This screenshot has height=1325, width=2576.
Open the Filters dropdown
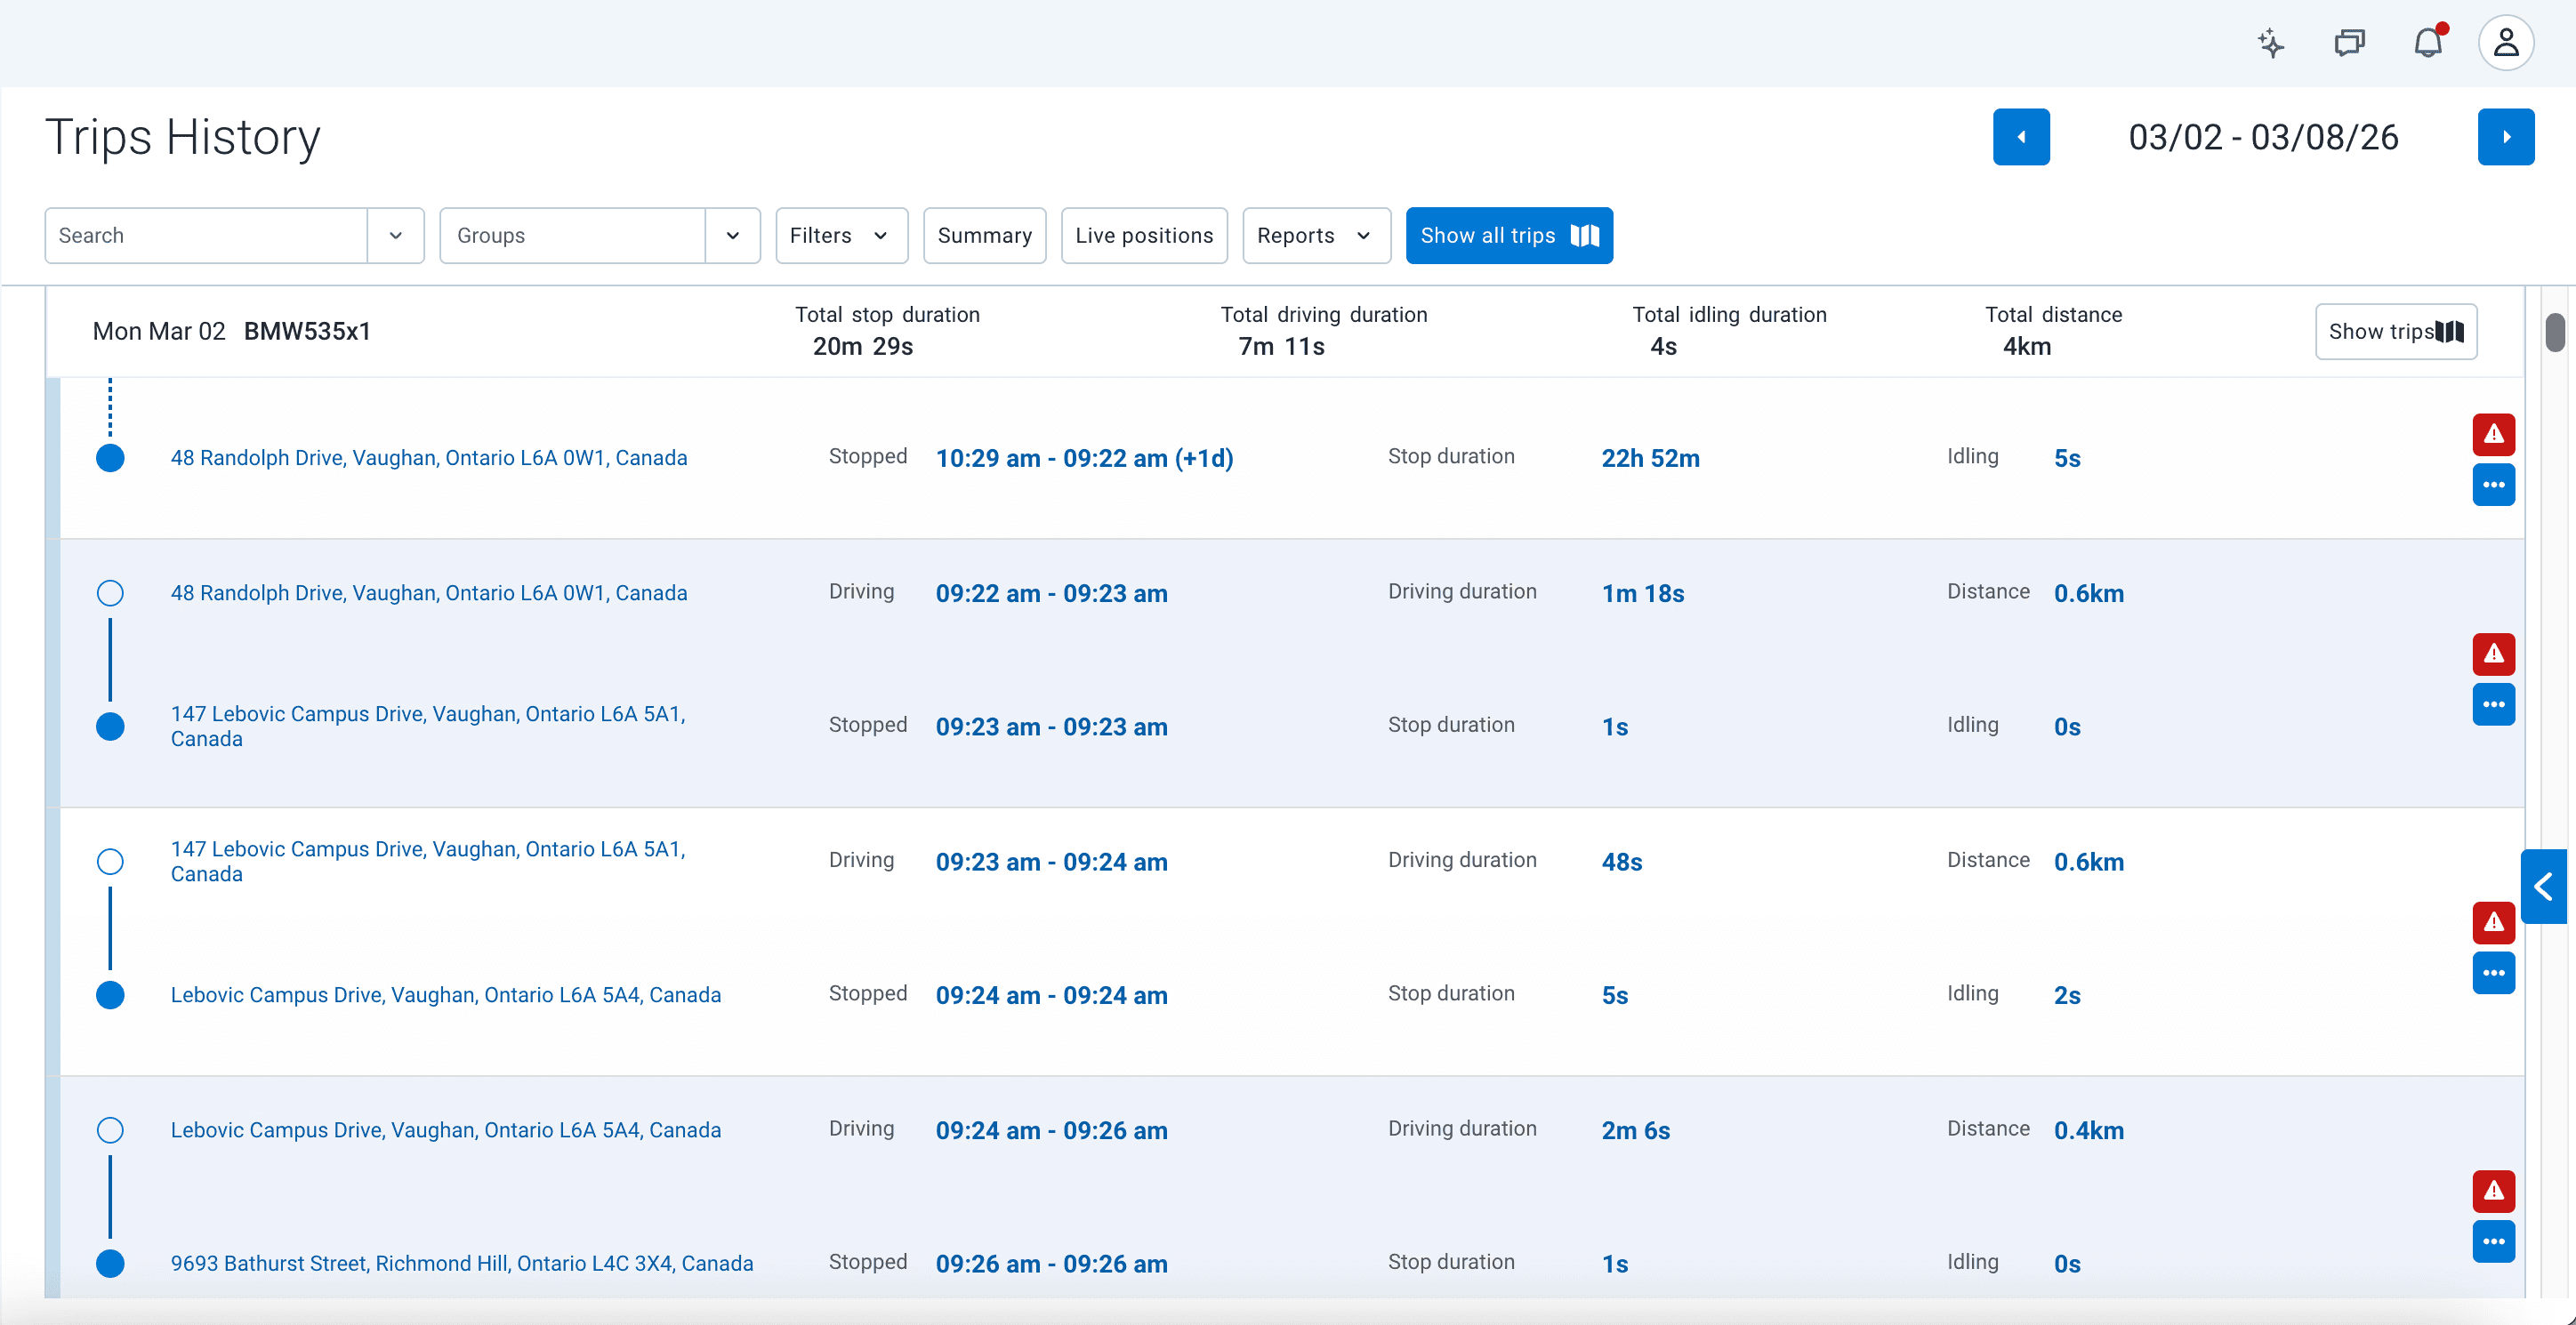point(841,236)
